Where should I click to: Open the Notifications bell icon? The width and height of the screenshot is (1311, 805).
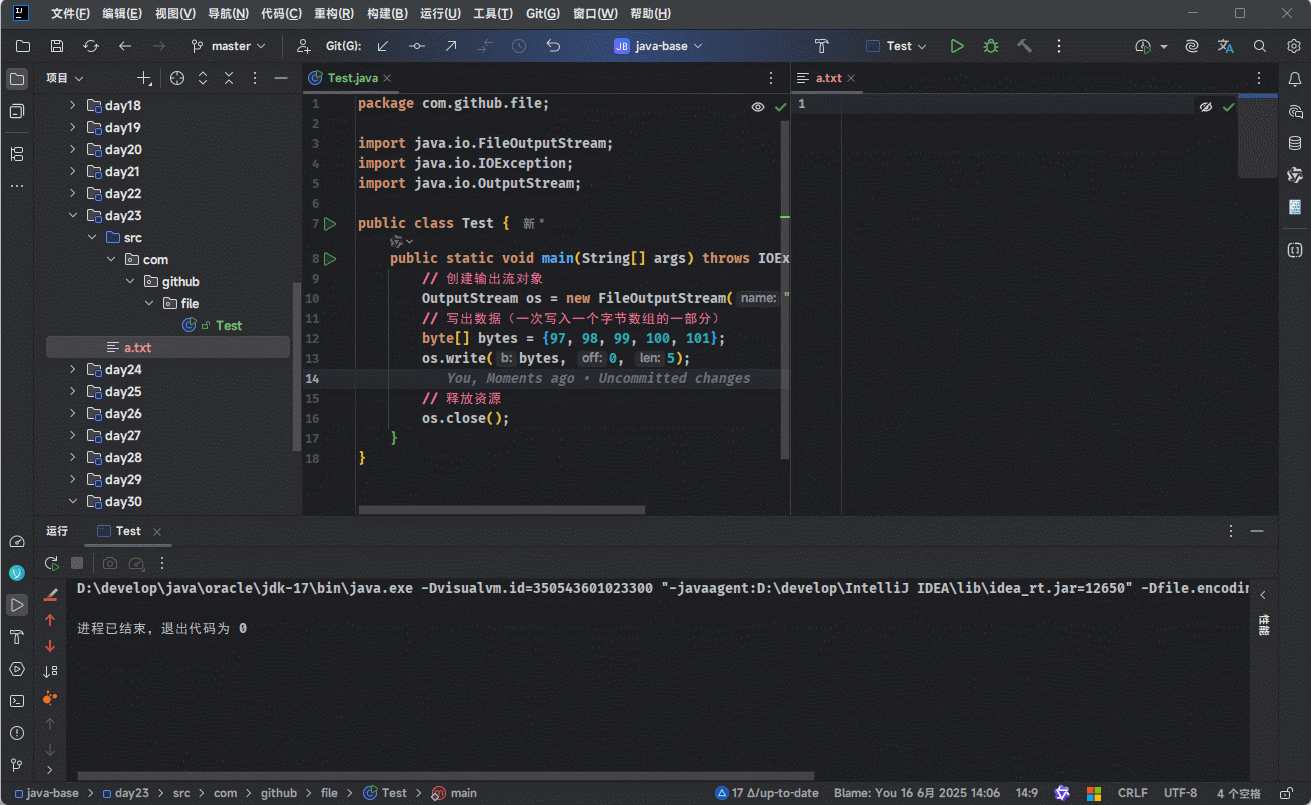pyautogui.click(x=1295, y=79)
